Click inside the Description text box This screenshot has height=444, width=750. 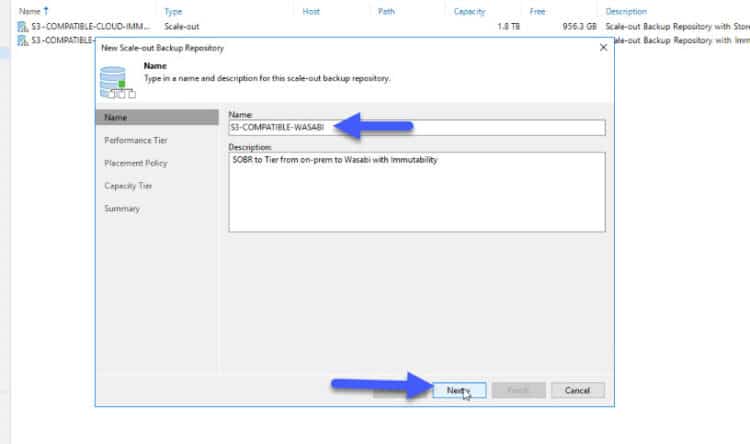click(417, 192)
